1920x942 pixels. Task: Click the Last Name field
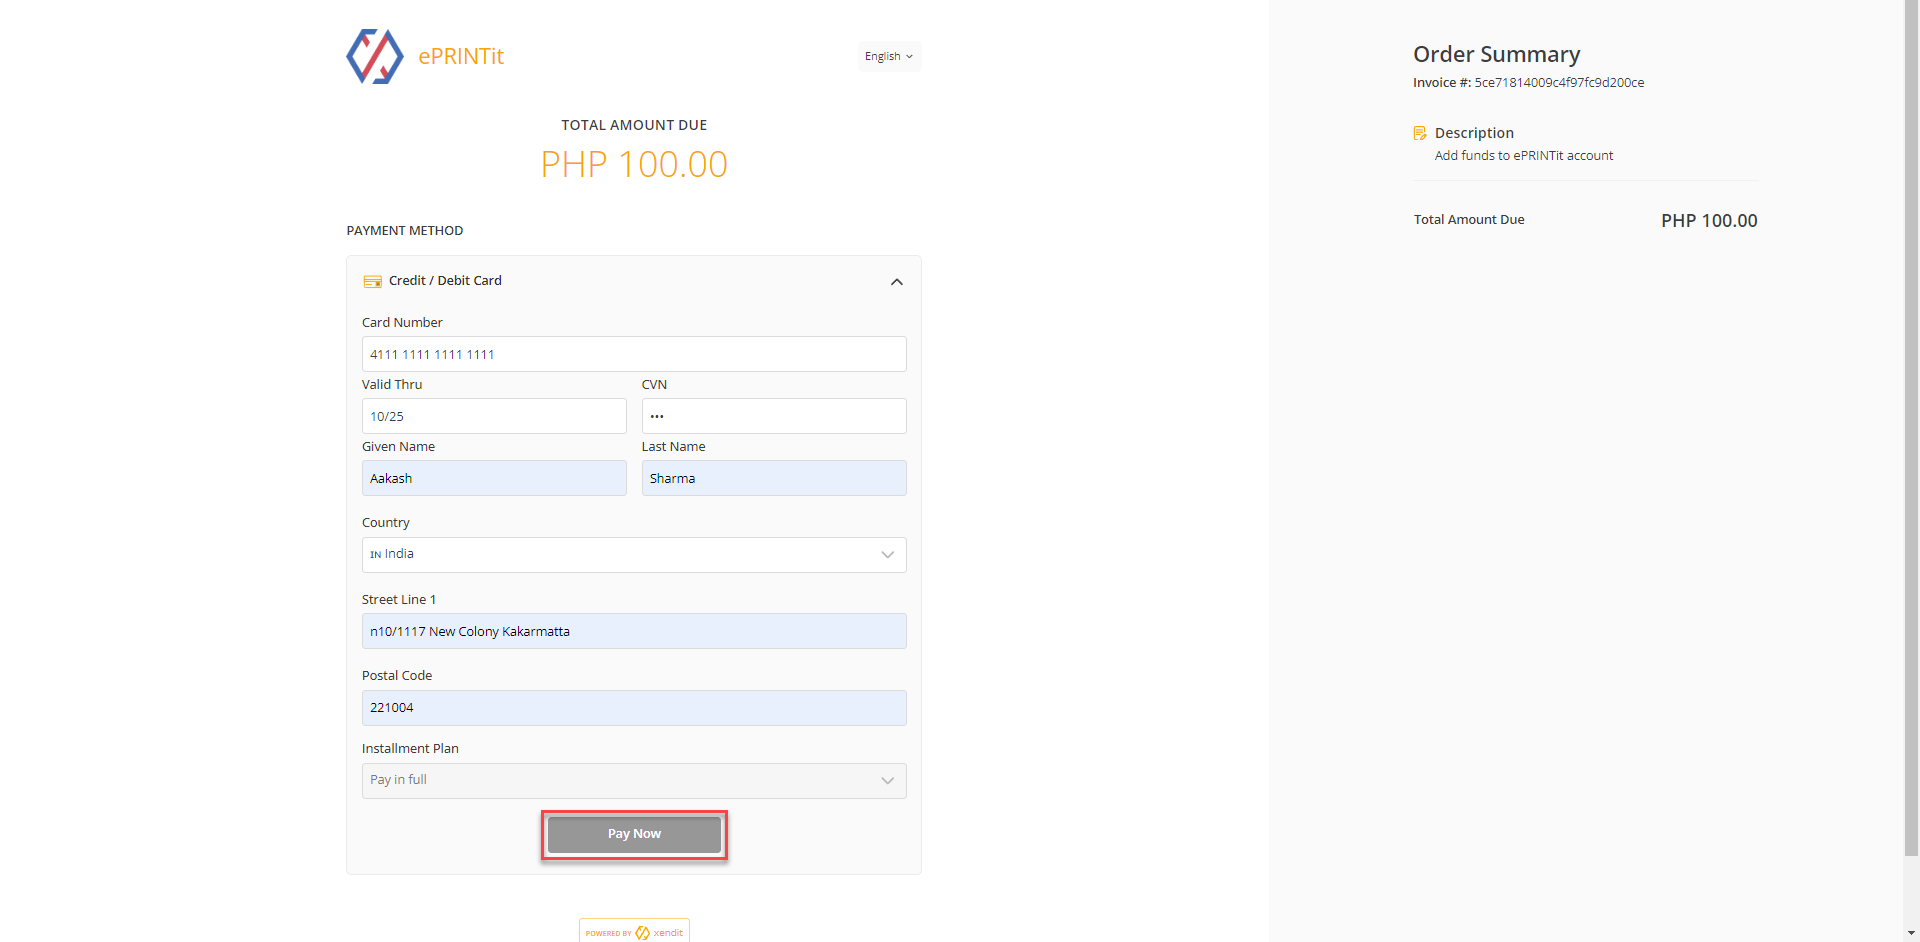[773, 478]
